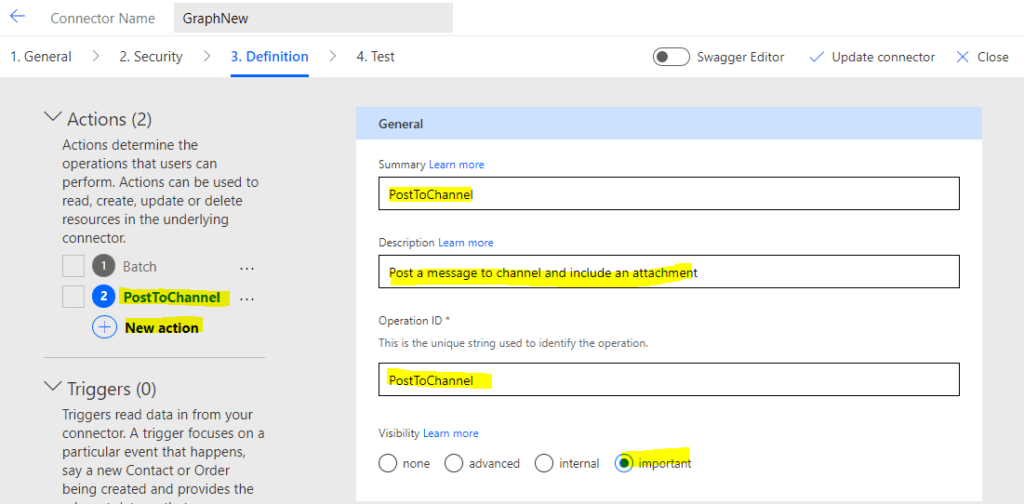Open the ellipsis menu for PostToChannel action
This screenshot has height=504, width=1024.
(x=247, y=298)
